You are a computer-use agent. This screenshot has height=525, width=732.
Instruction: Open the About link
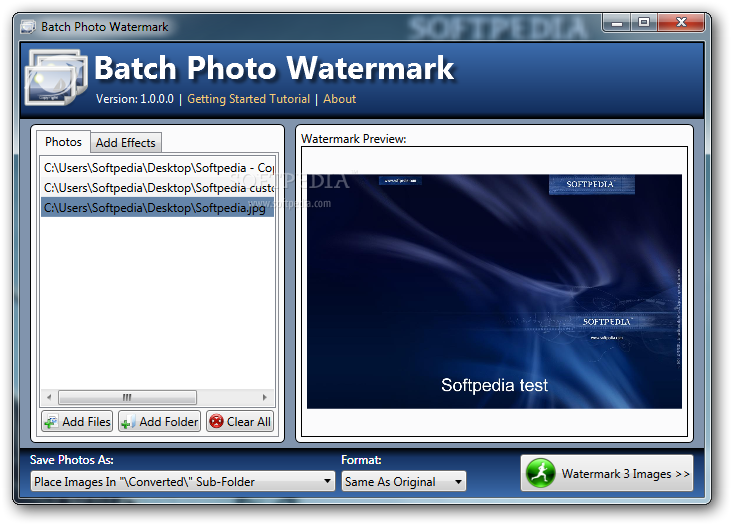point(339,99)
